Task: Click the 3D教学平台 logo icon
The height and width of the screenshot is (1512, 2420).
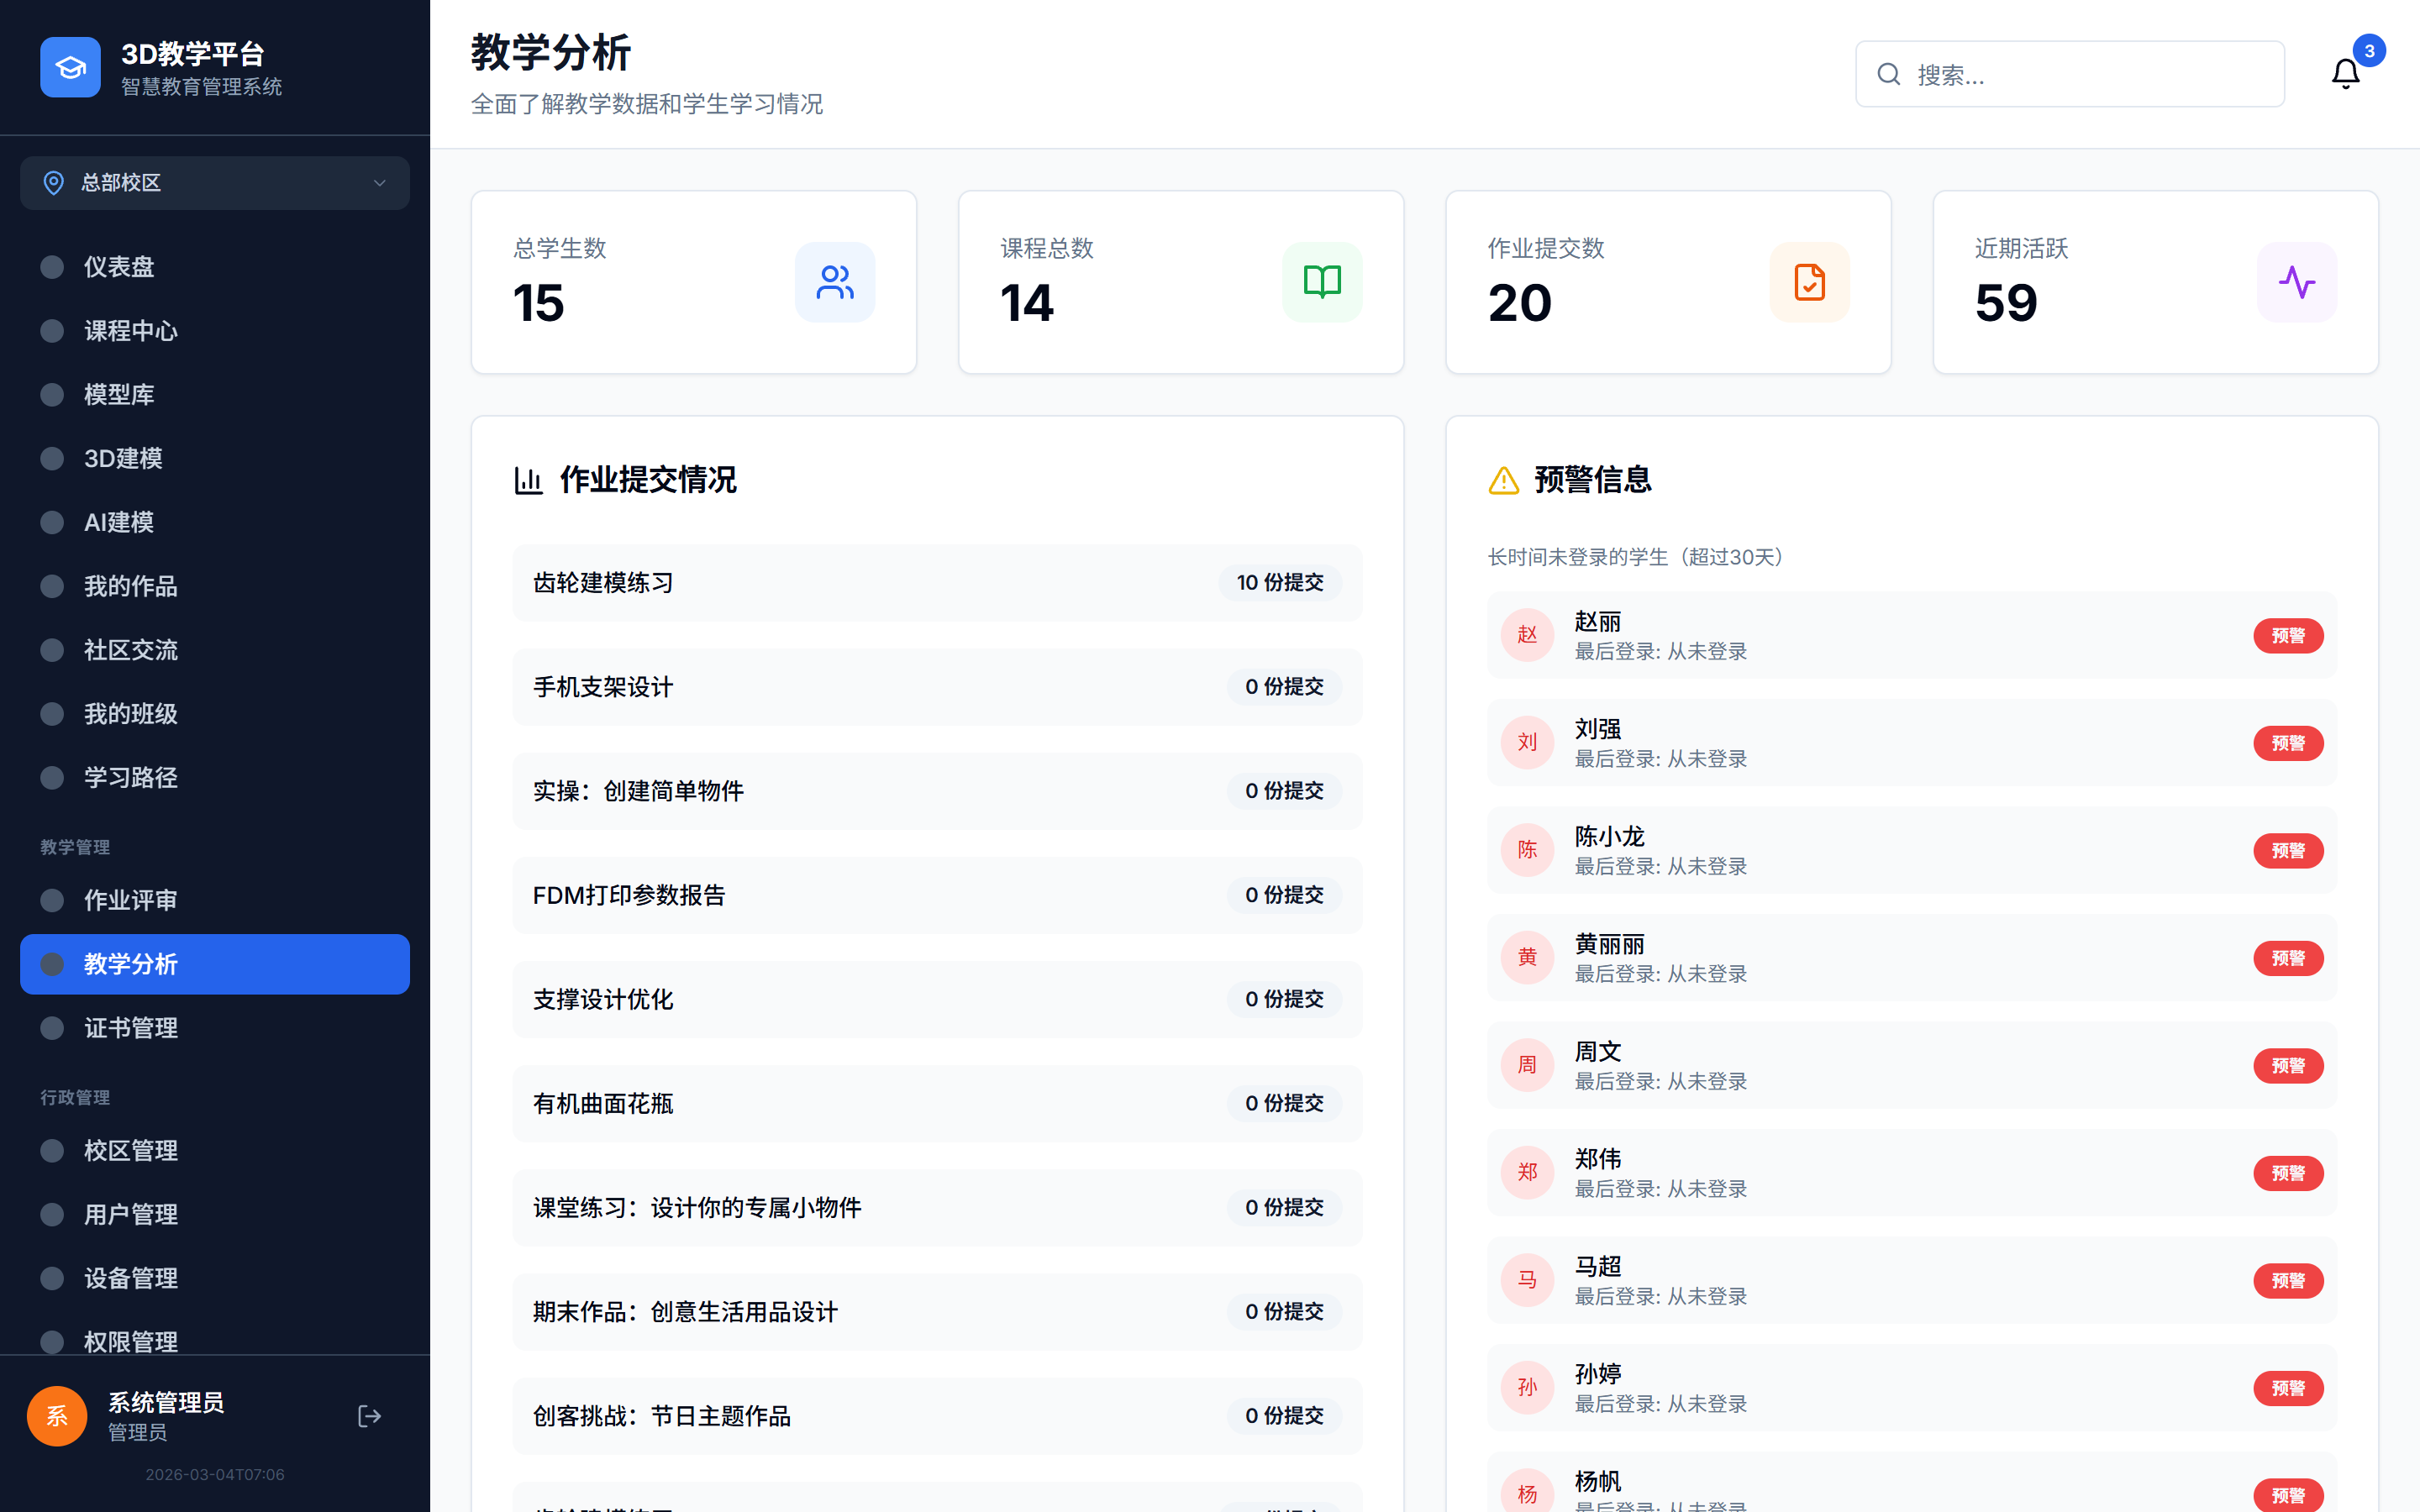Action: (69, 66)
